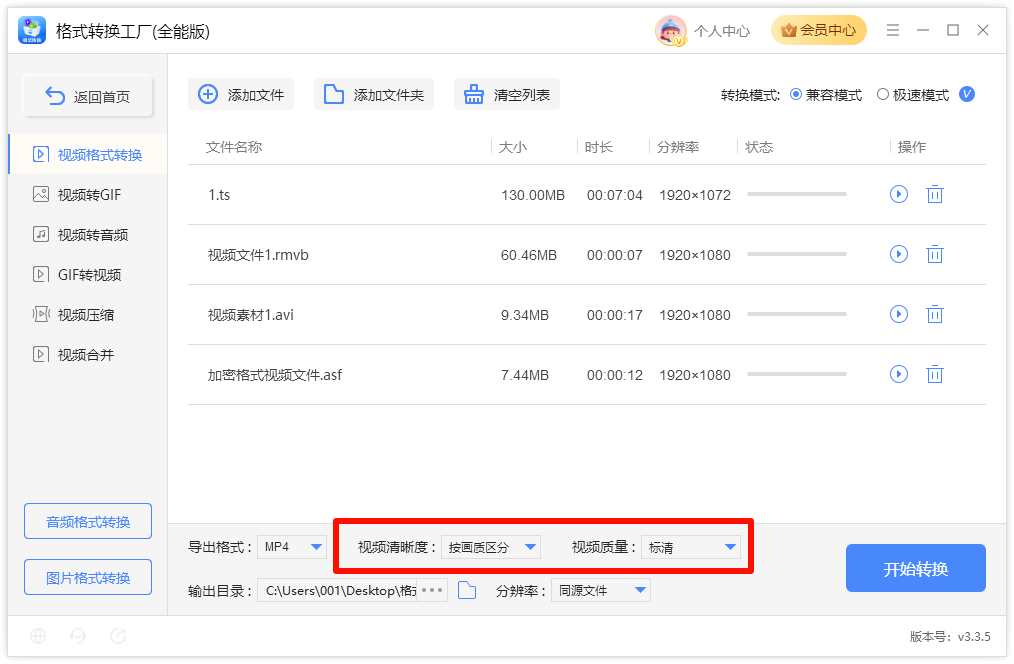1014x664 pixels.
Task: Click the share icon in bottom bar
Action: (x=118, y=636)
